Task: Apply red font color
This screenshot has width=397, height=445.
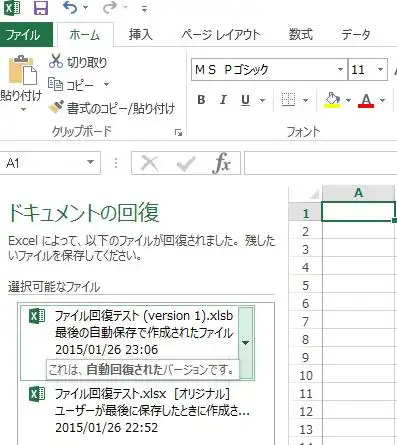Action: [366, 100]
